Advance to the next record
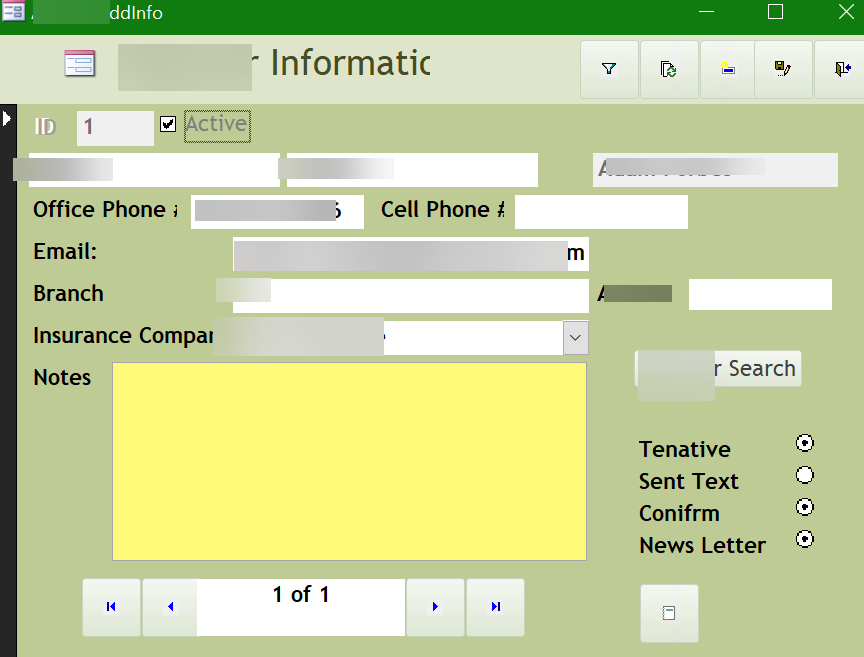The width and height of the screenshot is (864, 657). pos(435,607)
